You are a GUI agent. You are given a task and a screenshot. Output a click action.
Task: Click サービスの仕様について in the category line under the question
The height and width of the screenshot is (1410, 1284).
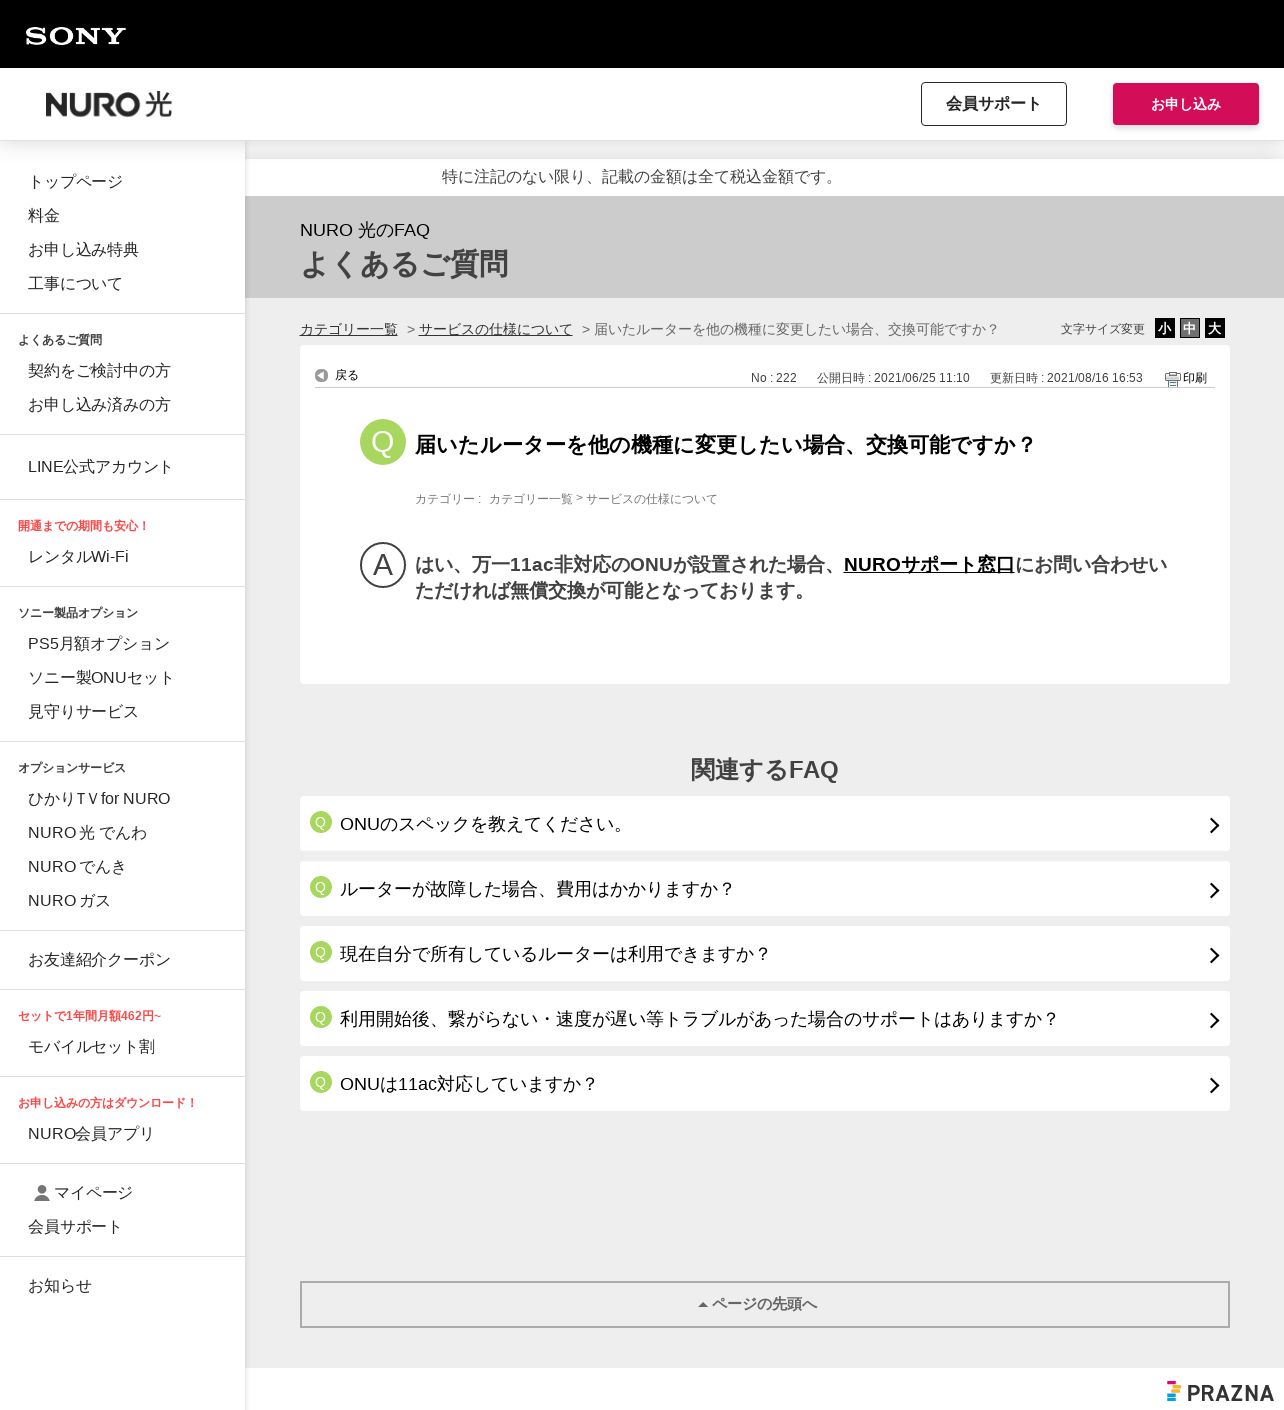pyautogui.click(x=651, y=499)
